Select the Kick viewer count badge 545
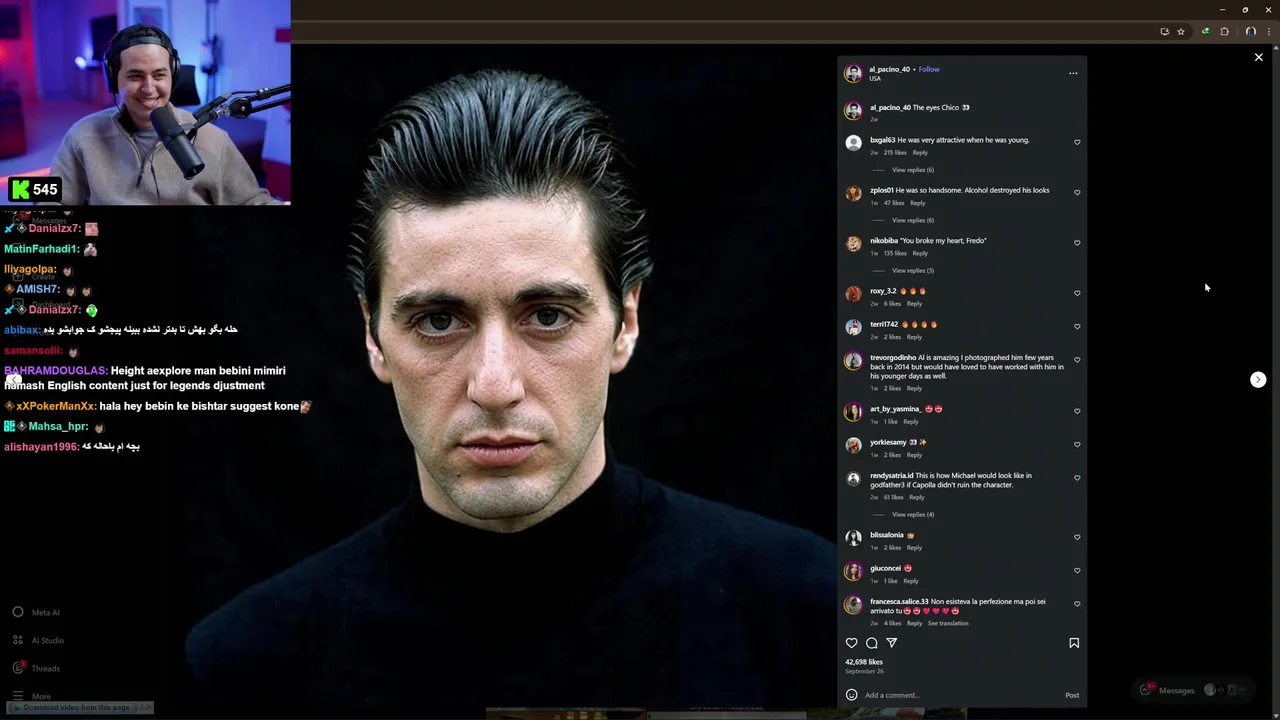 point(35,189)
